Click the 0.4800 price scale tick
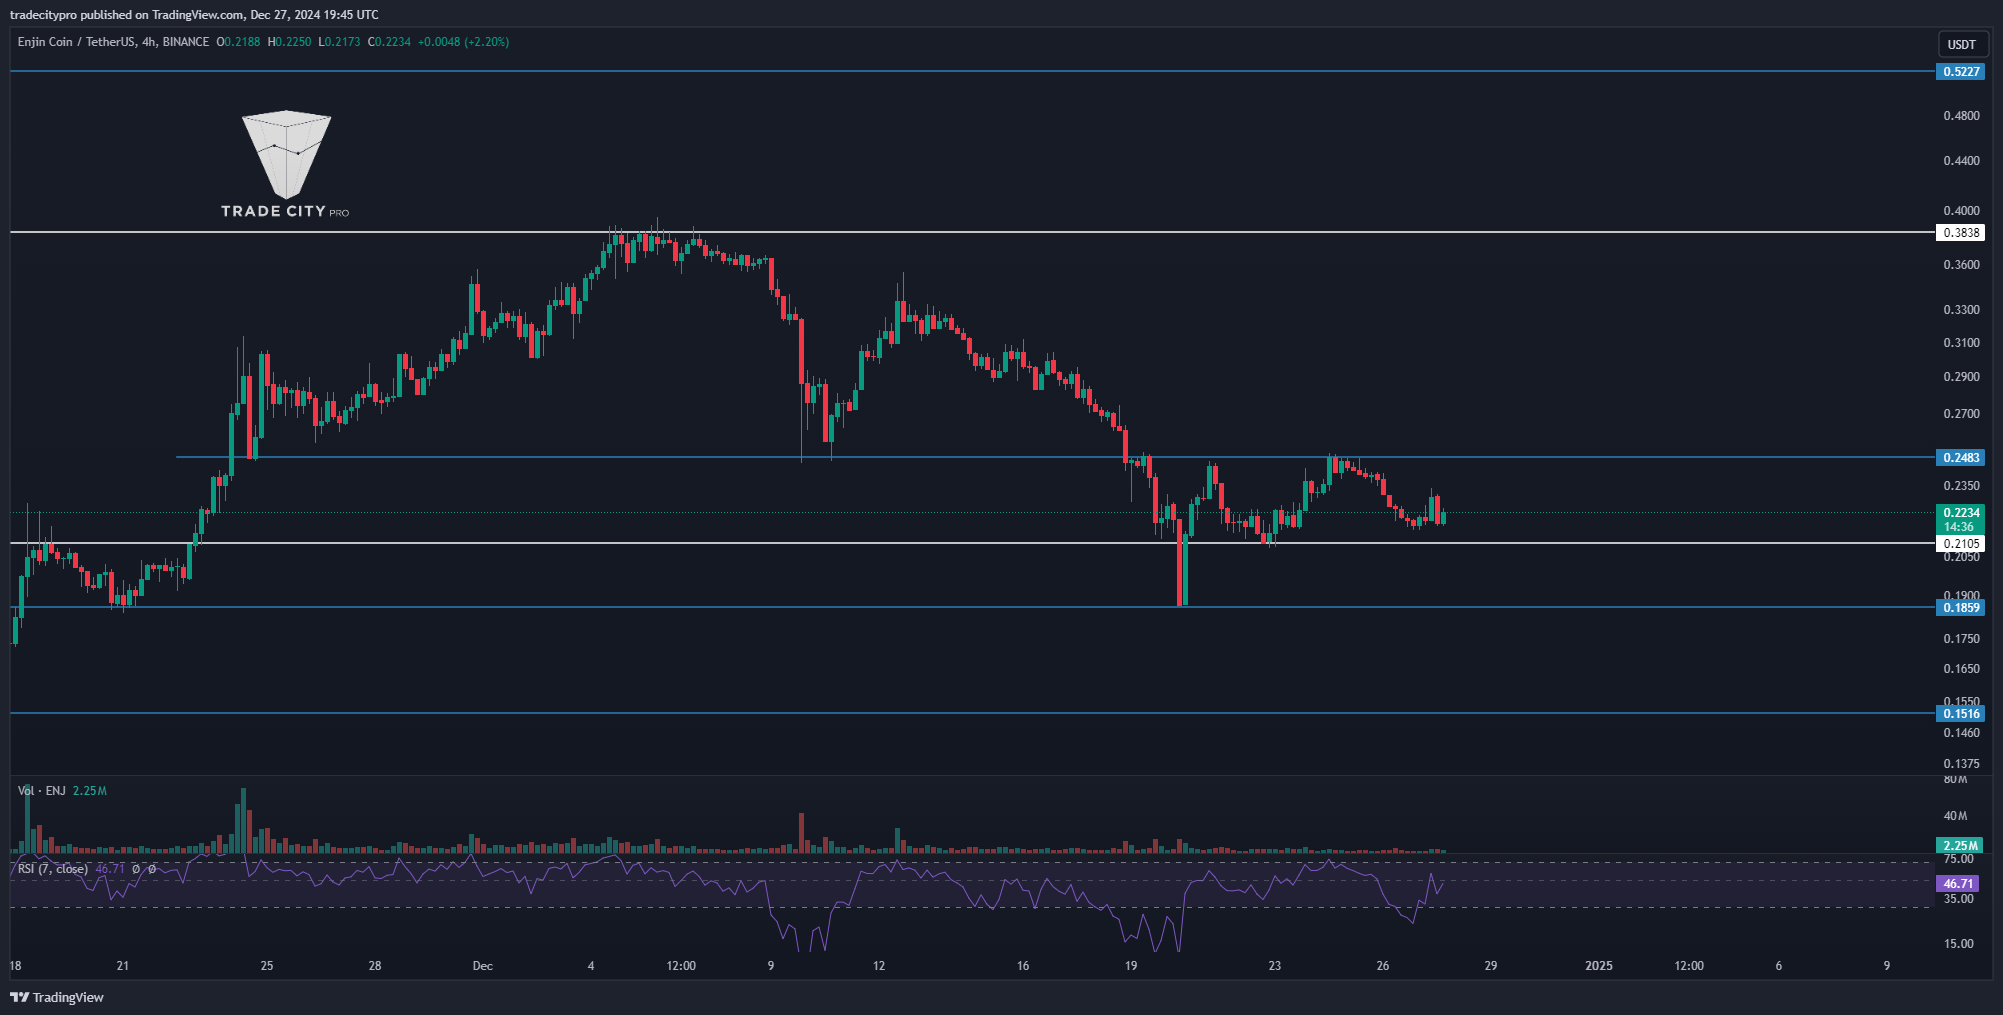 tap(1961, 116)
